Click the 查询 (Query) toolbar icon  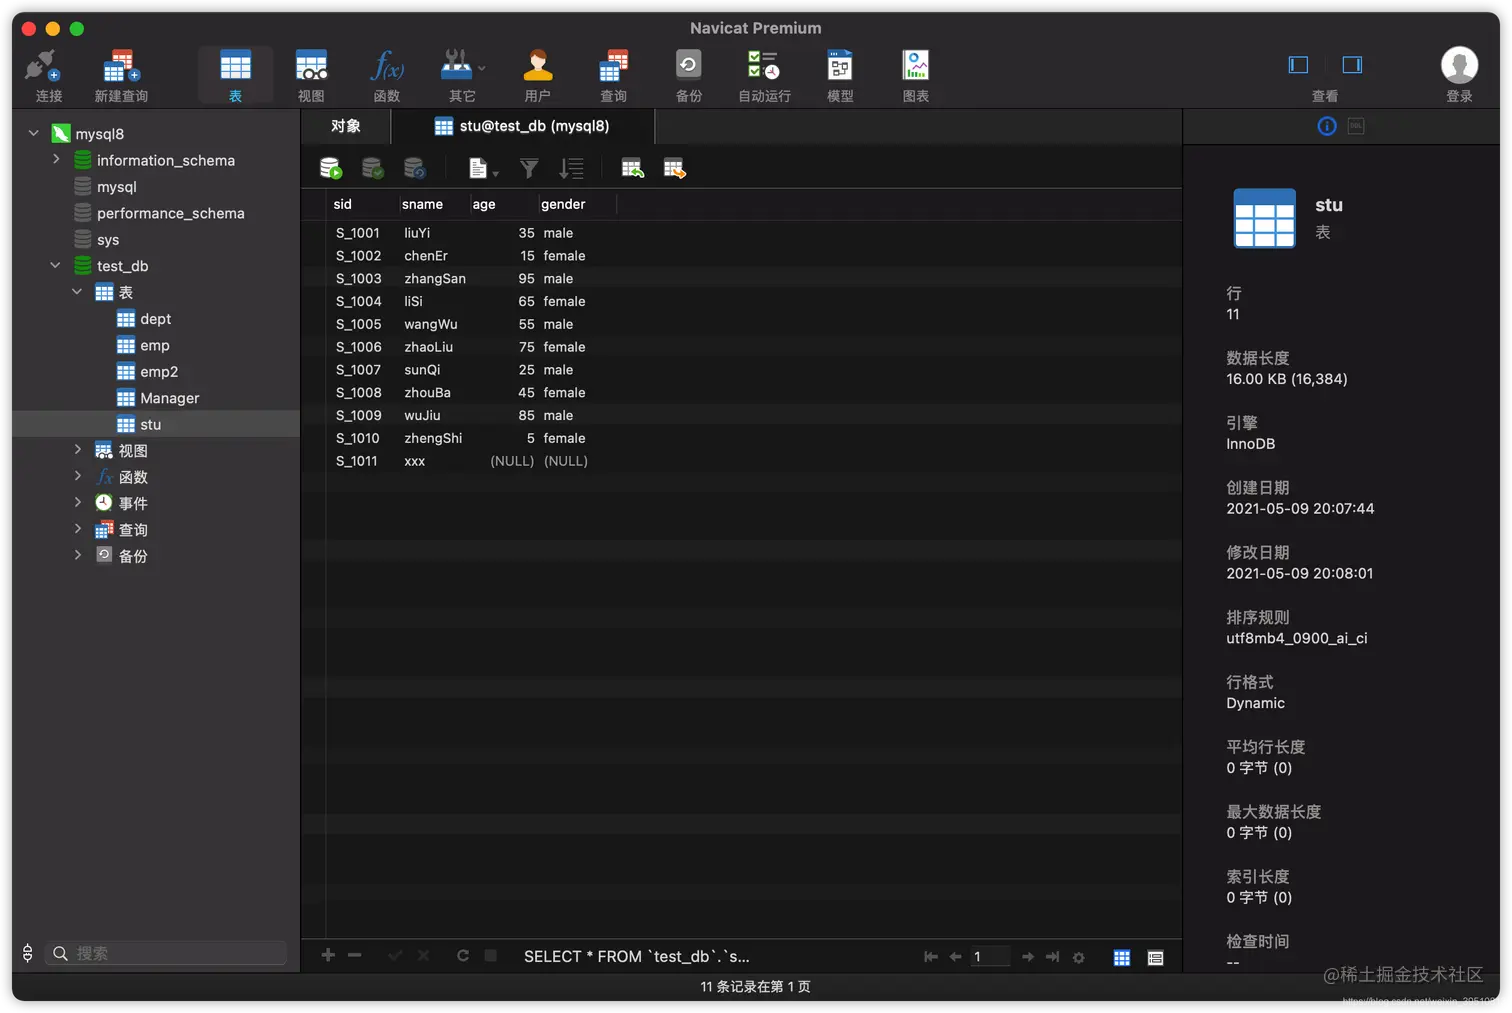tap(613, 66)
